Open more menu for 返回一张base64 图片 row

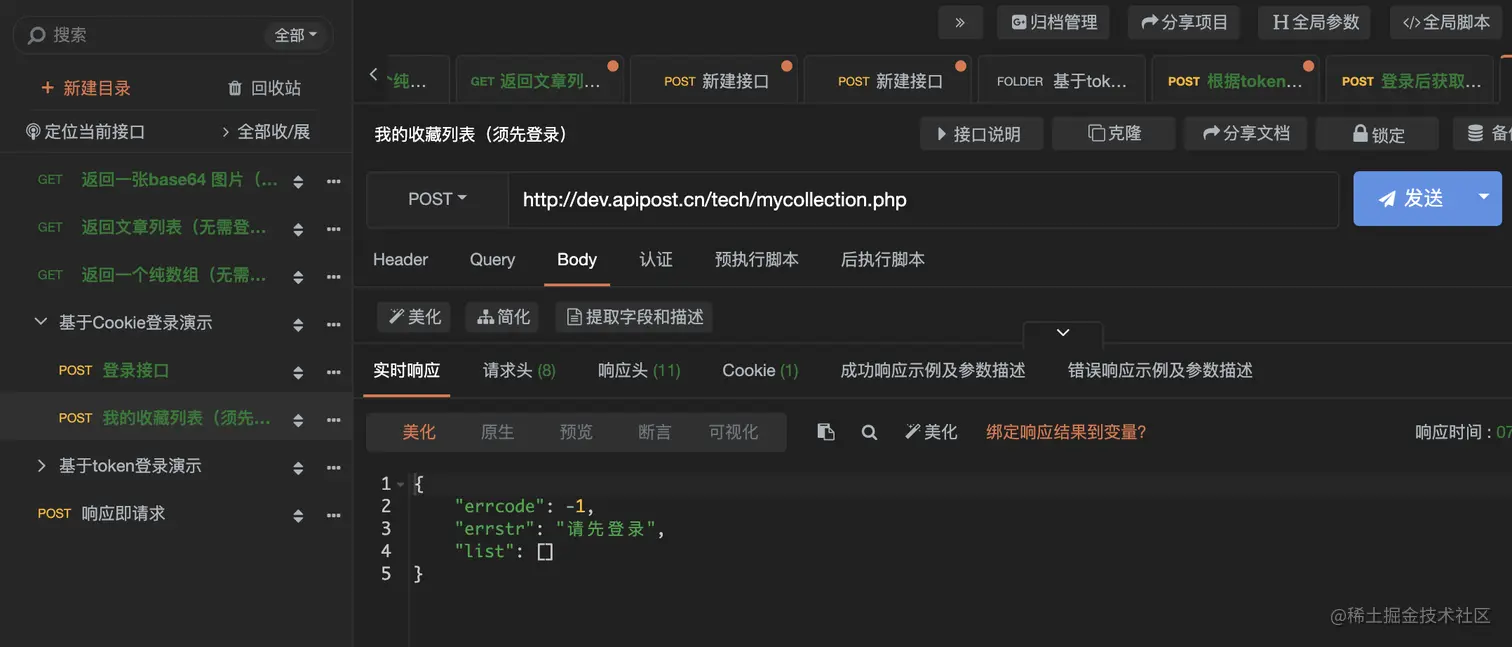coord(334,181)
